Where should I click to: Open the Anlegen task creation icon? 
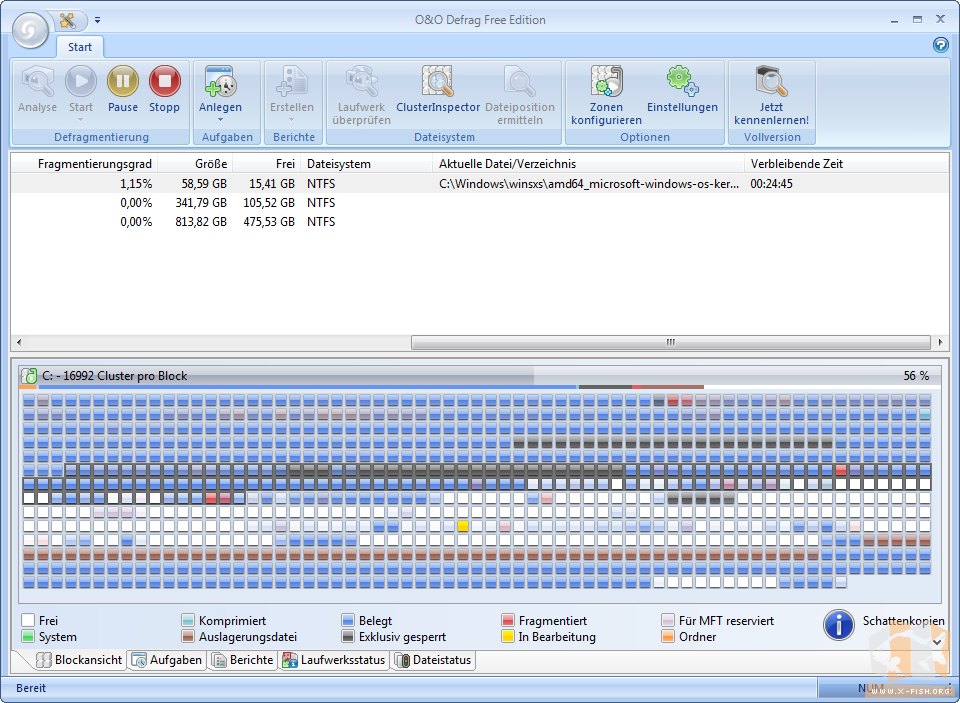(220, 81)
